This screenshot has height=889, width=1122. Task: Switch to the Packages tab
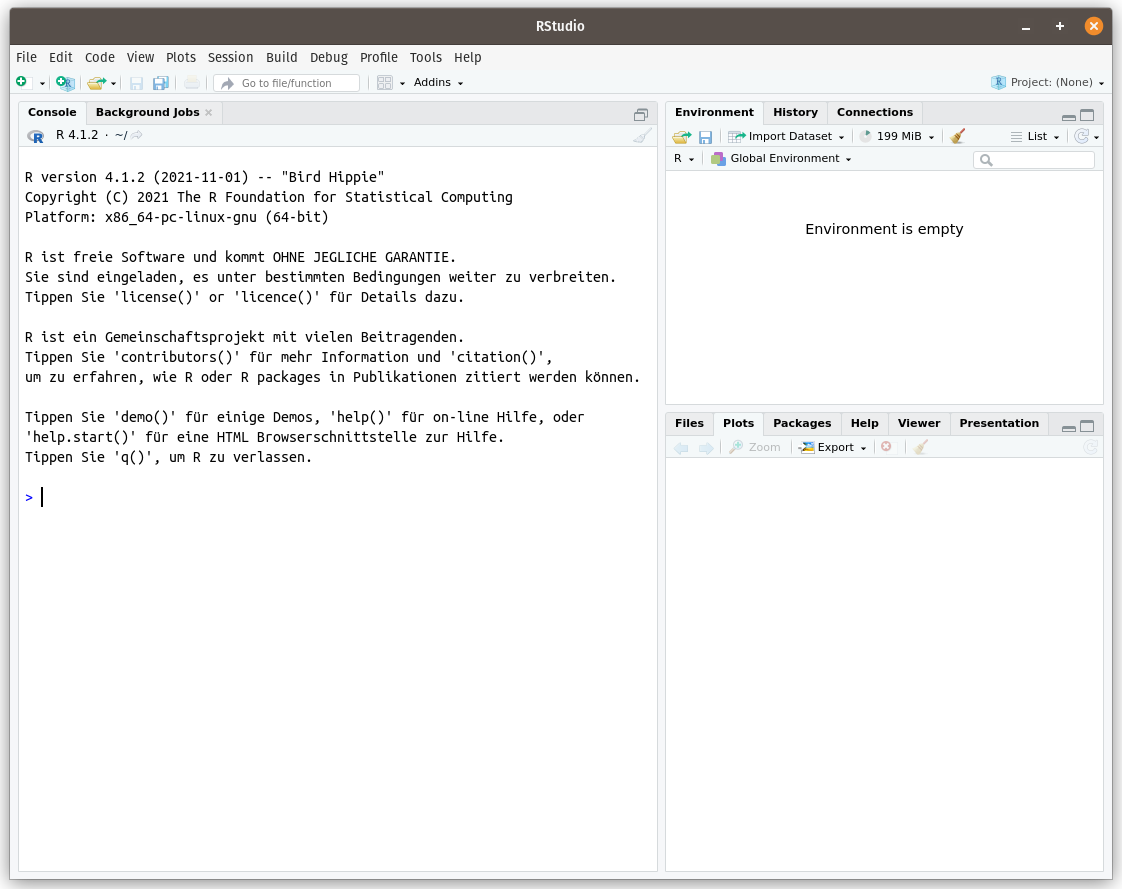point(802,424)
